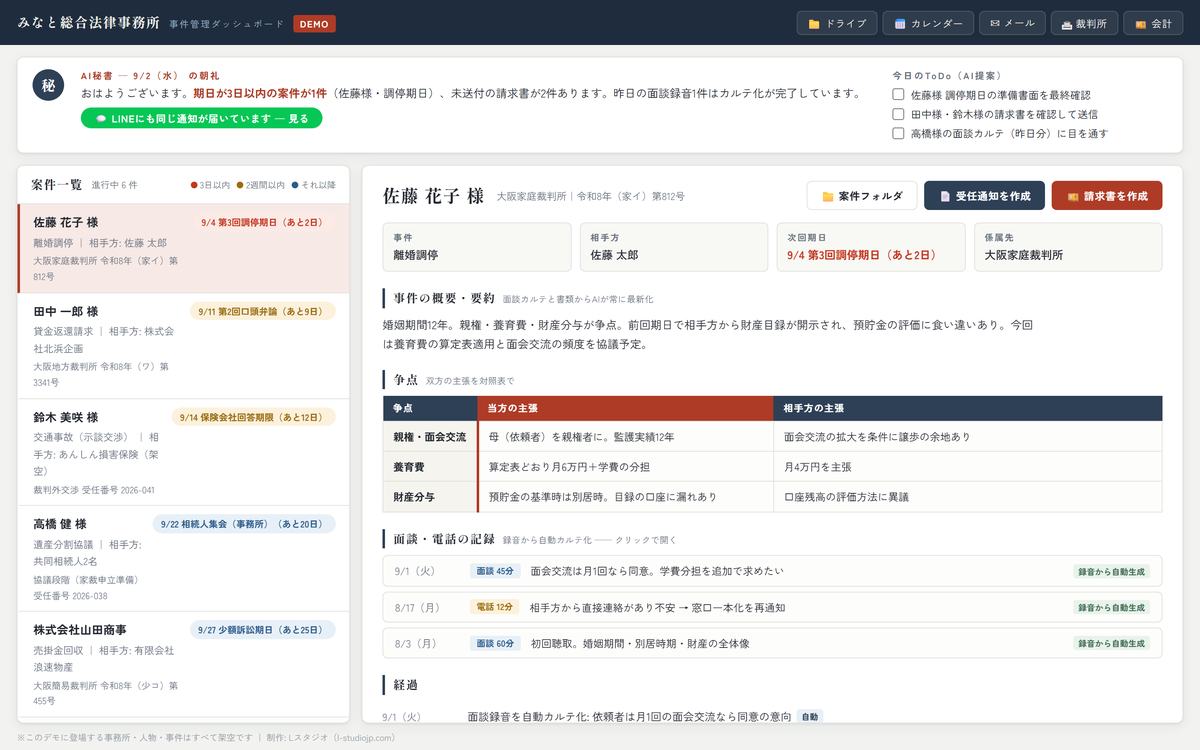The width and height of the screenshot is (1200, 750).
Task: Click 録音から自動生成 tag on 9/1 record
Action: 1111,572
